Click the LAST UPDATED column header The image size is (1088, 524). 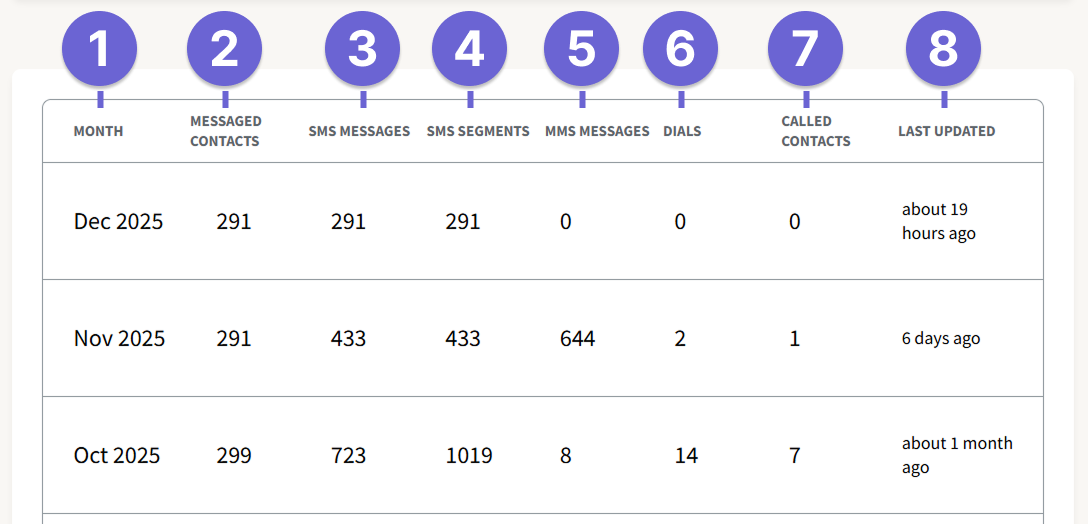click(x=946, y=131)
